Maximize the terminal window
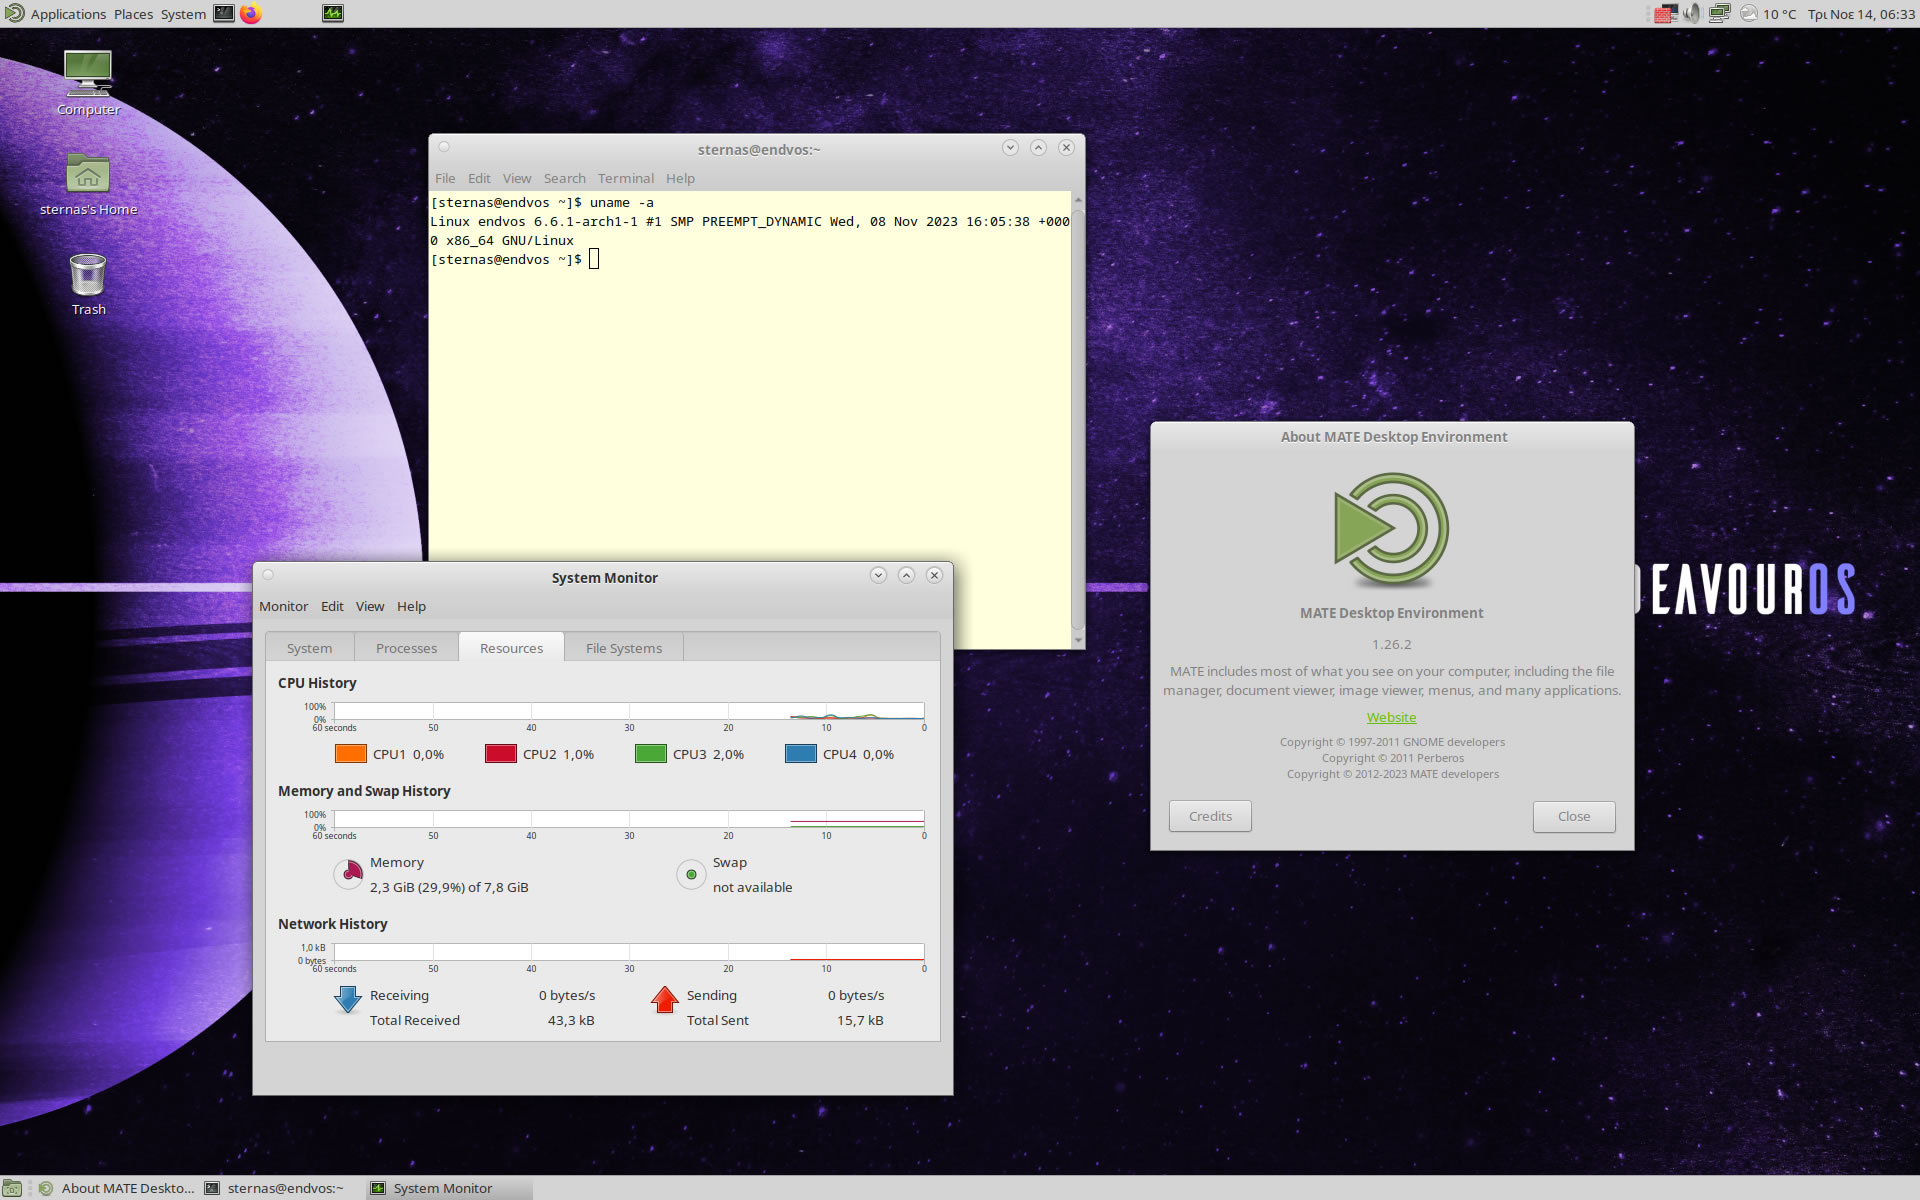Screen dimensions: 1920x1200 pos(1038,147)
